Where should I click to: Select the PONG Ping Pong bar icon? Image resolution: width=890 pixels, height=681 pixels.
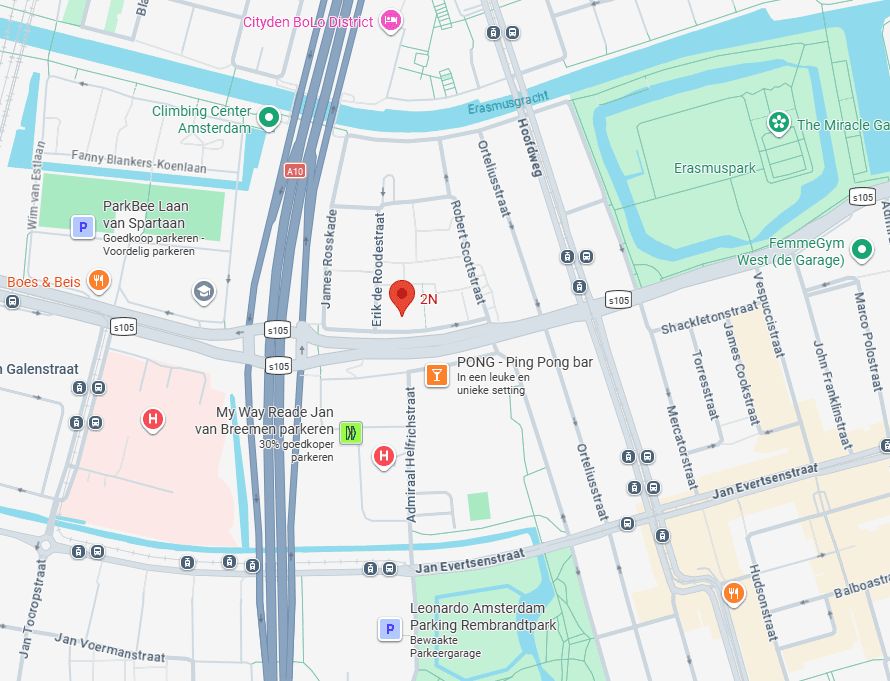click(436, 375)
